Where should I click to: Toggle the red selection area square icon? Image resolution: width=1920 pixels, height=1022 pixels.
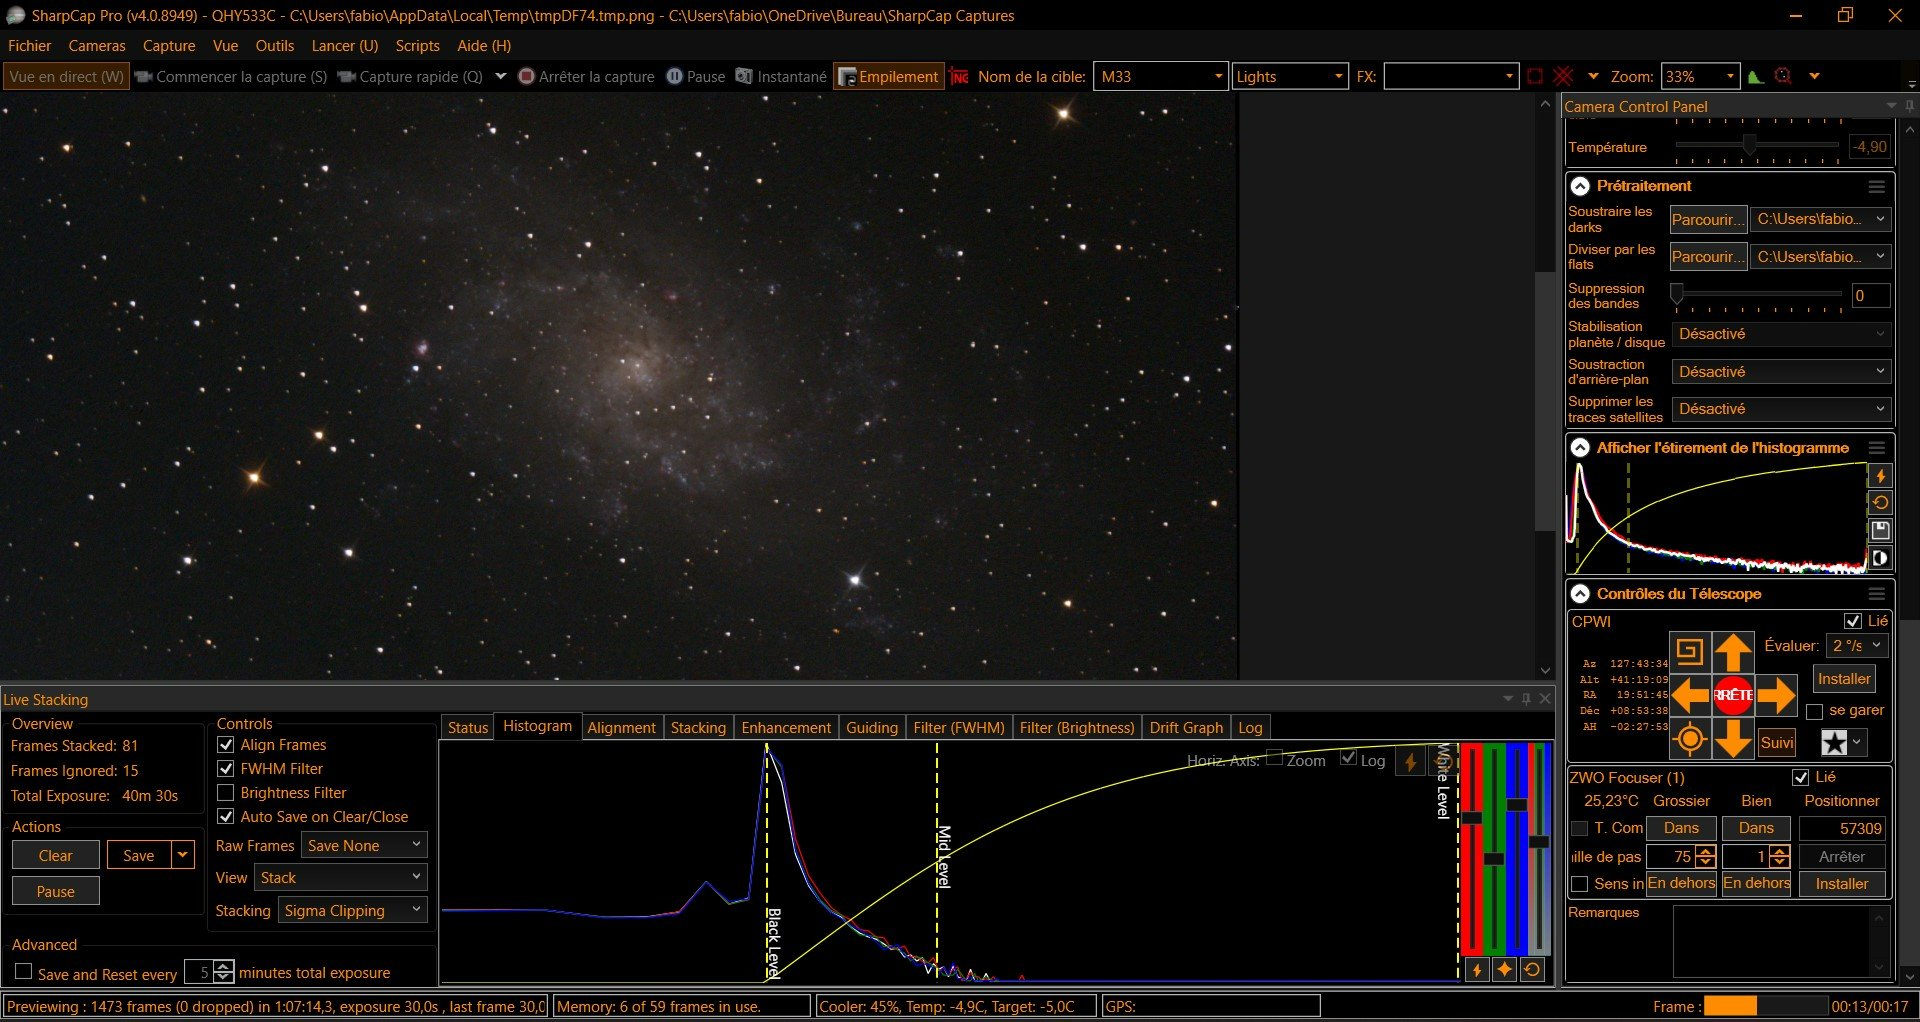(1535, 76)
